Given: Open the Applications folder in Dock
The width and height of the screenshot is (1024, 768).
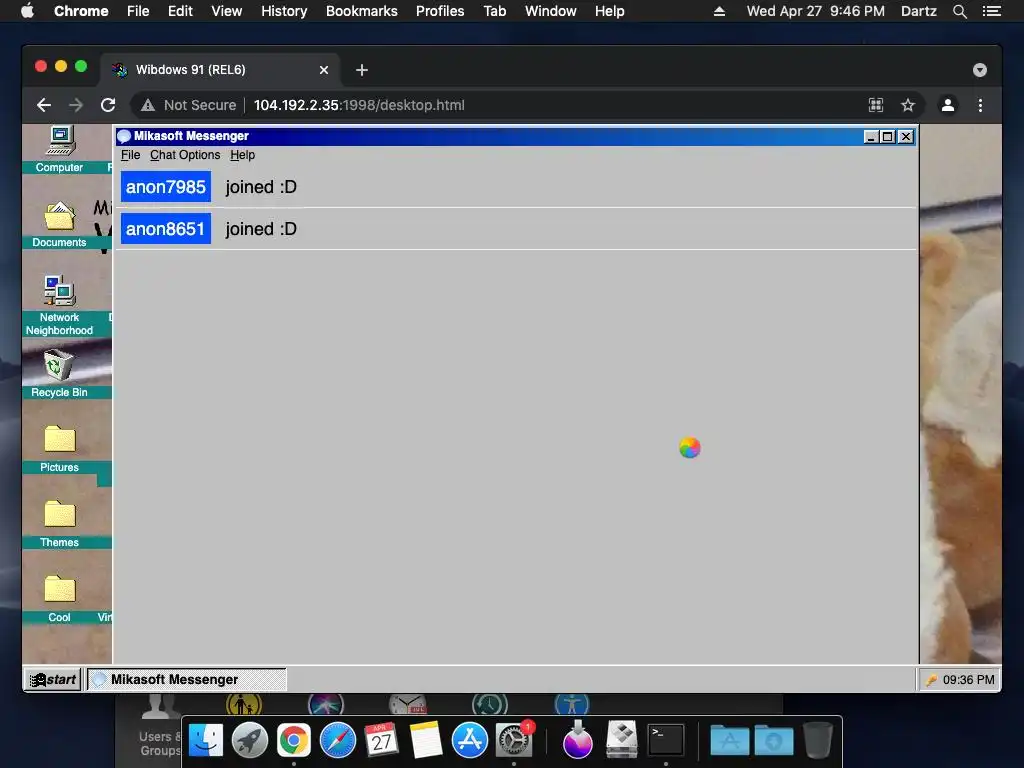Looking at the screenshot, I should 729,741.
